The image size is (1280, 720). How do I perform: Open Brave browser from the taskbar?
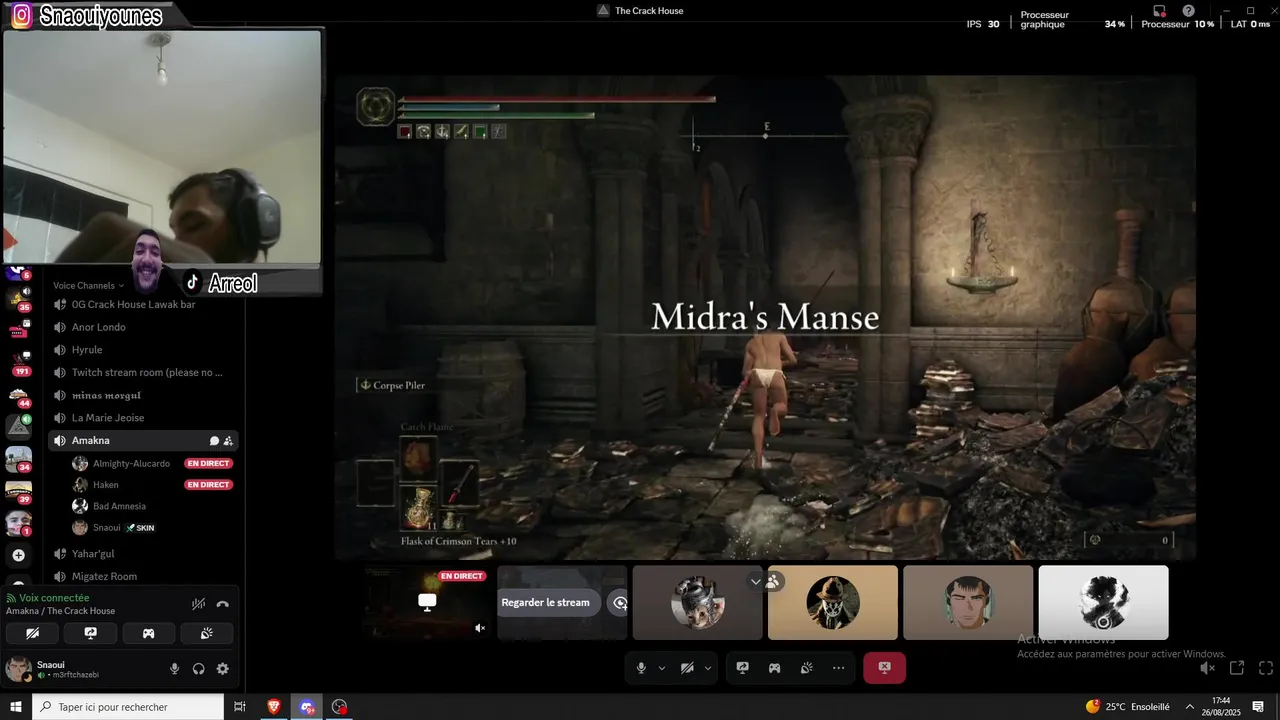click(x=274, y=707)
